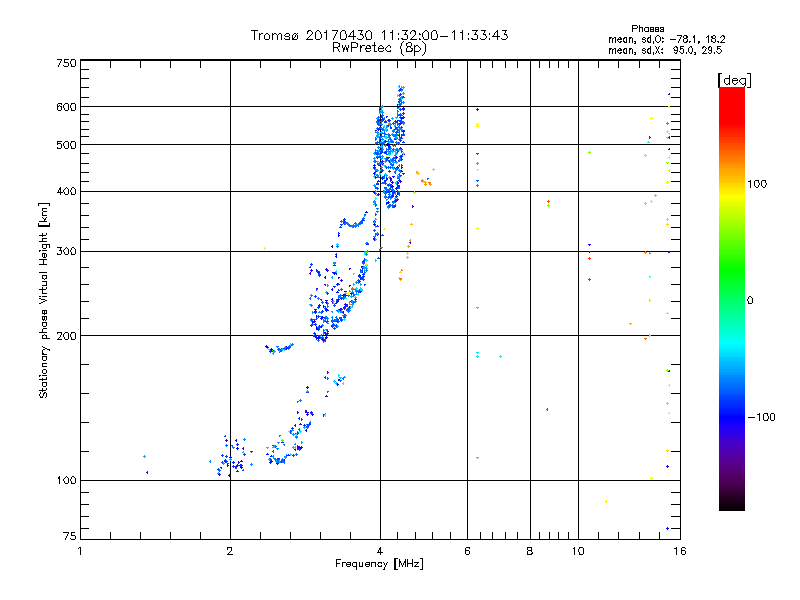Click the y-axis tick label '200'

point(66,336)
